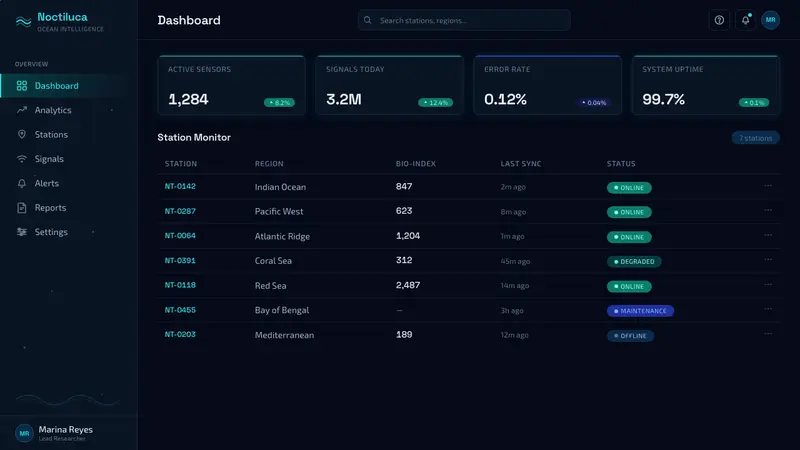Open the more options menu for NT-0203

[768, 334]
